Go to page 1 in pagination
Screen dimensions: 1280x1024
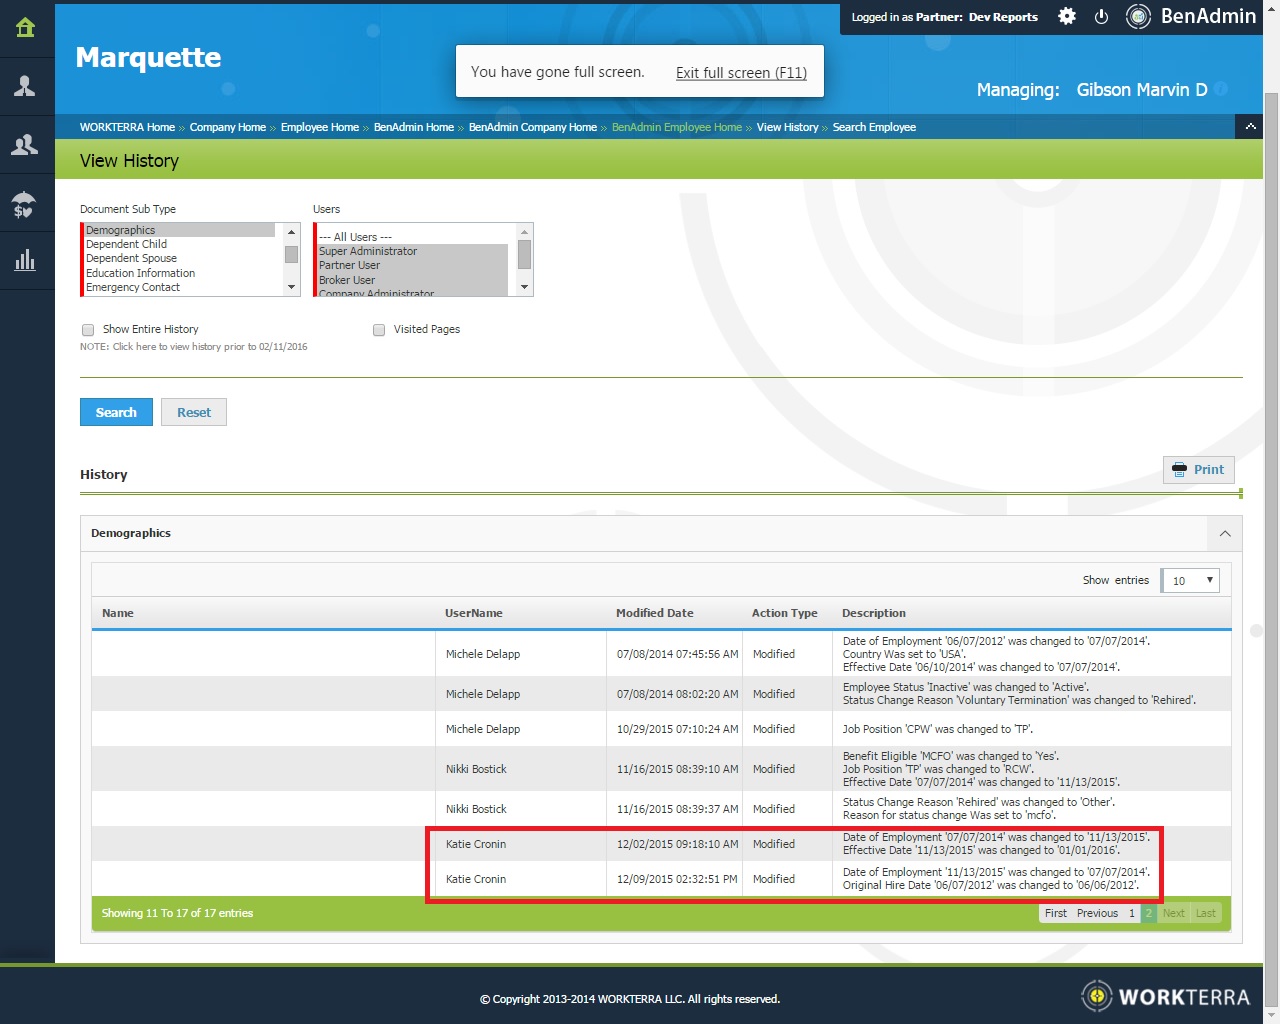point(1132,913)
